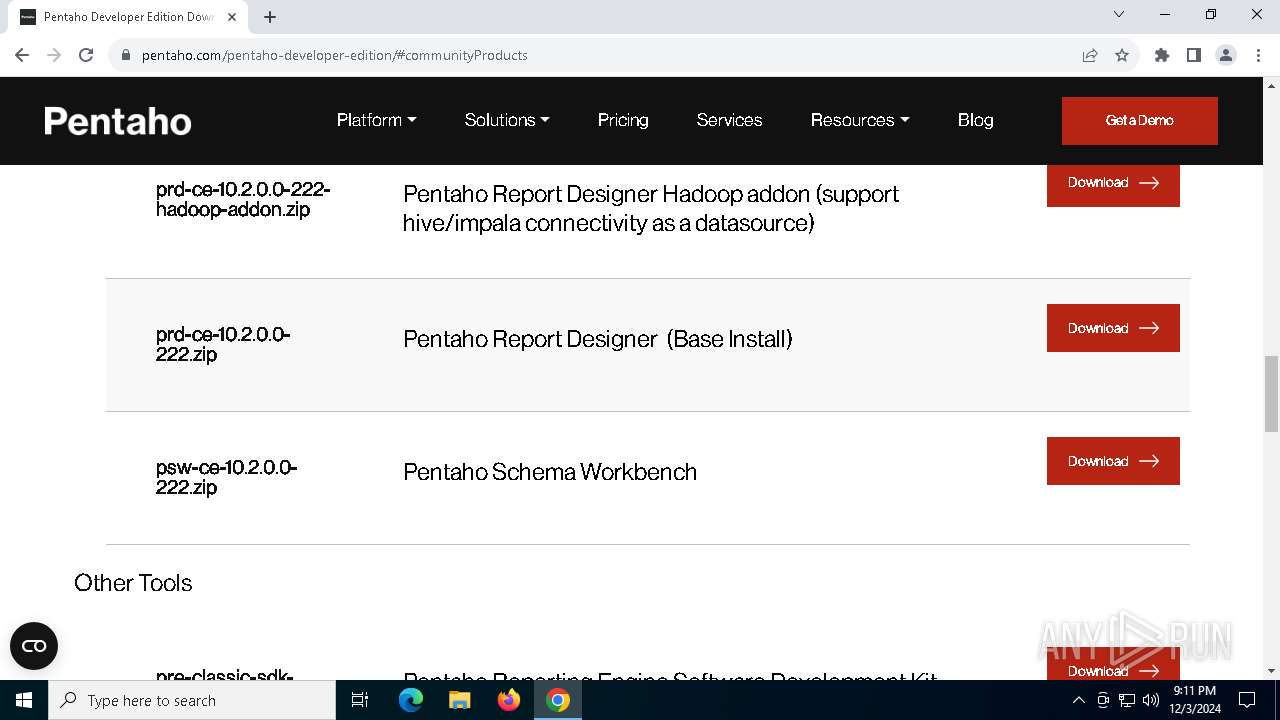Select file name prd-ce-10.2.0.0-222.zip

(223, 344)
